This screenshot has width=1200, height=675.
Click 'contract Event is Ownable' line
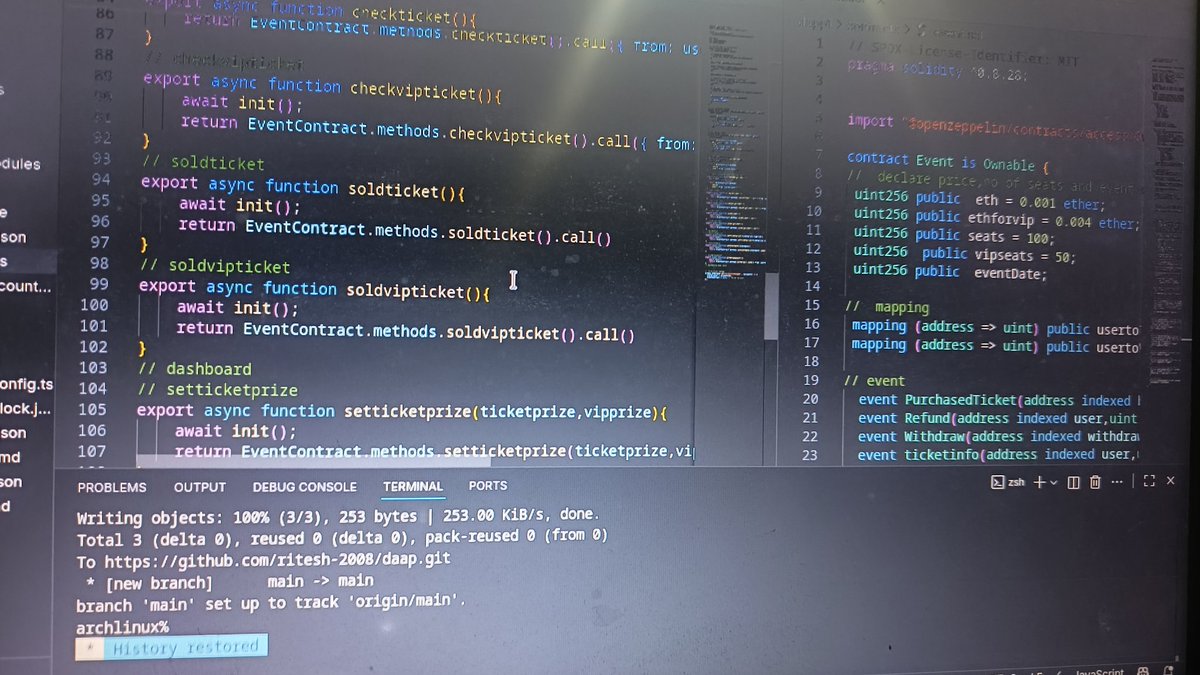(x=947, y=162)
